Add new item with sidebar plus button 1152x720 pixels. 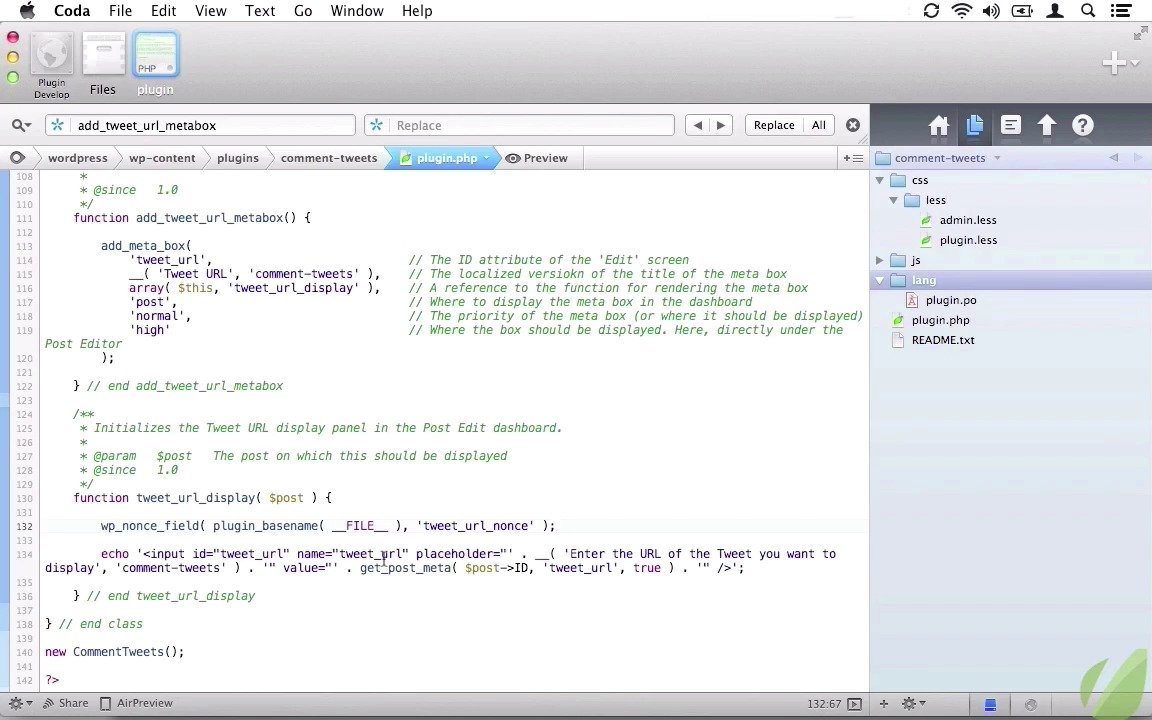coord(884,704)
